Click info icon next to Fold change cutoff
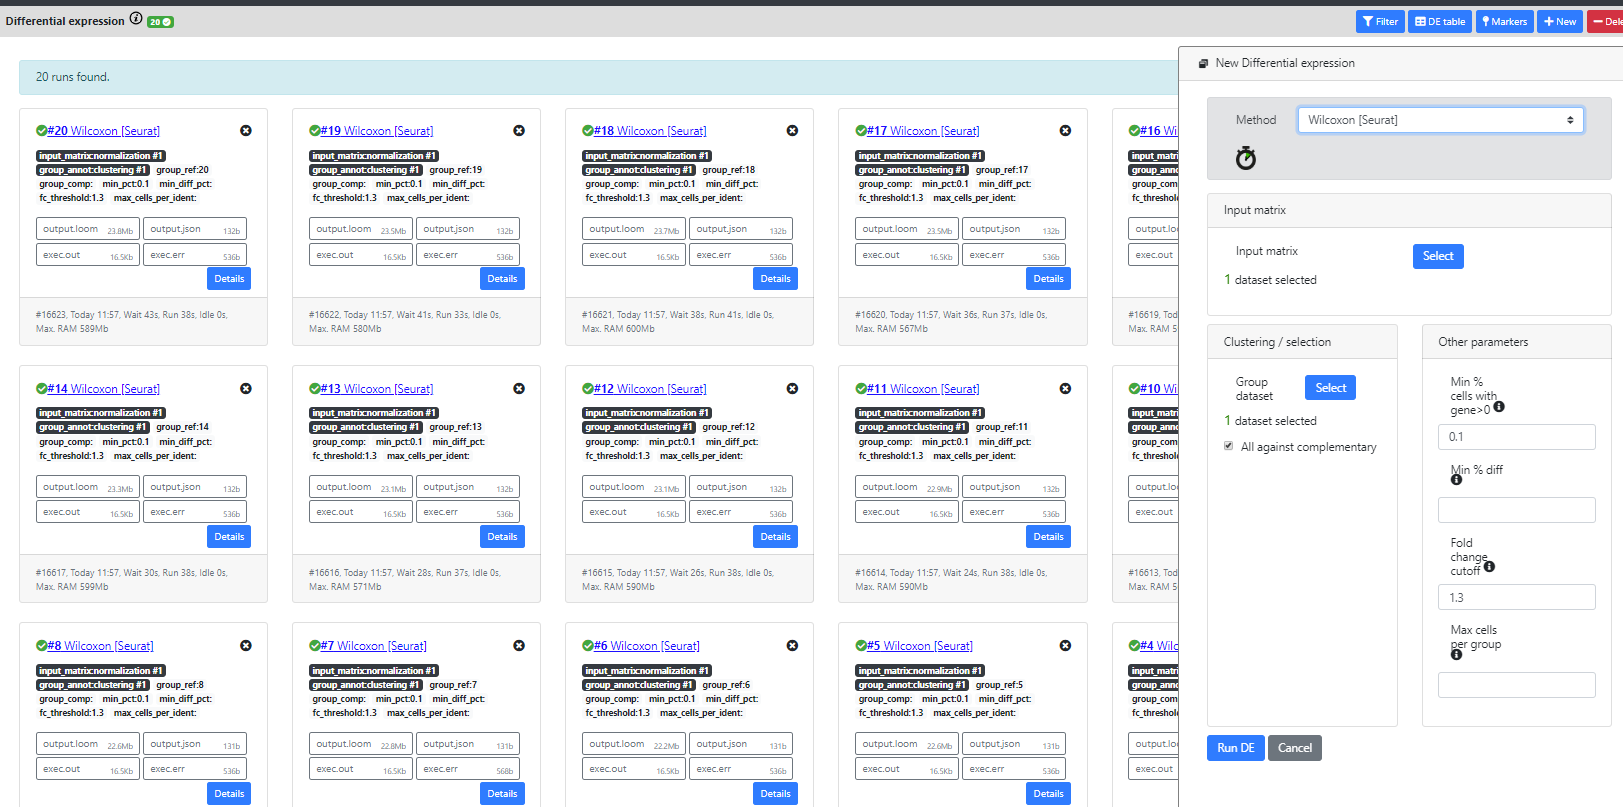The width and height of the screenshot is (1623, 807). point(1489,567)
